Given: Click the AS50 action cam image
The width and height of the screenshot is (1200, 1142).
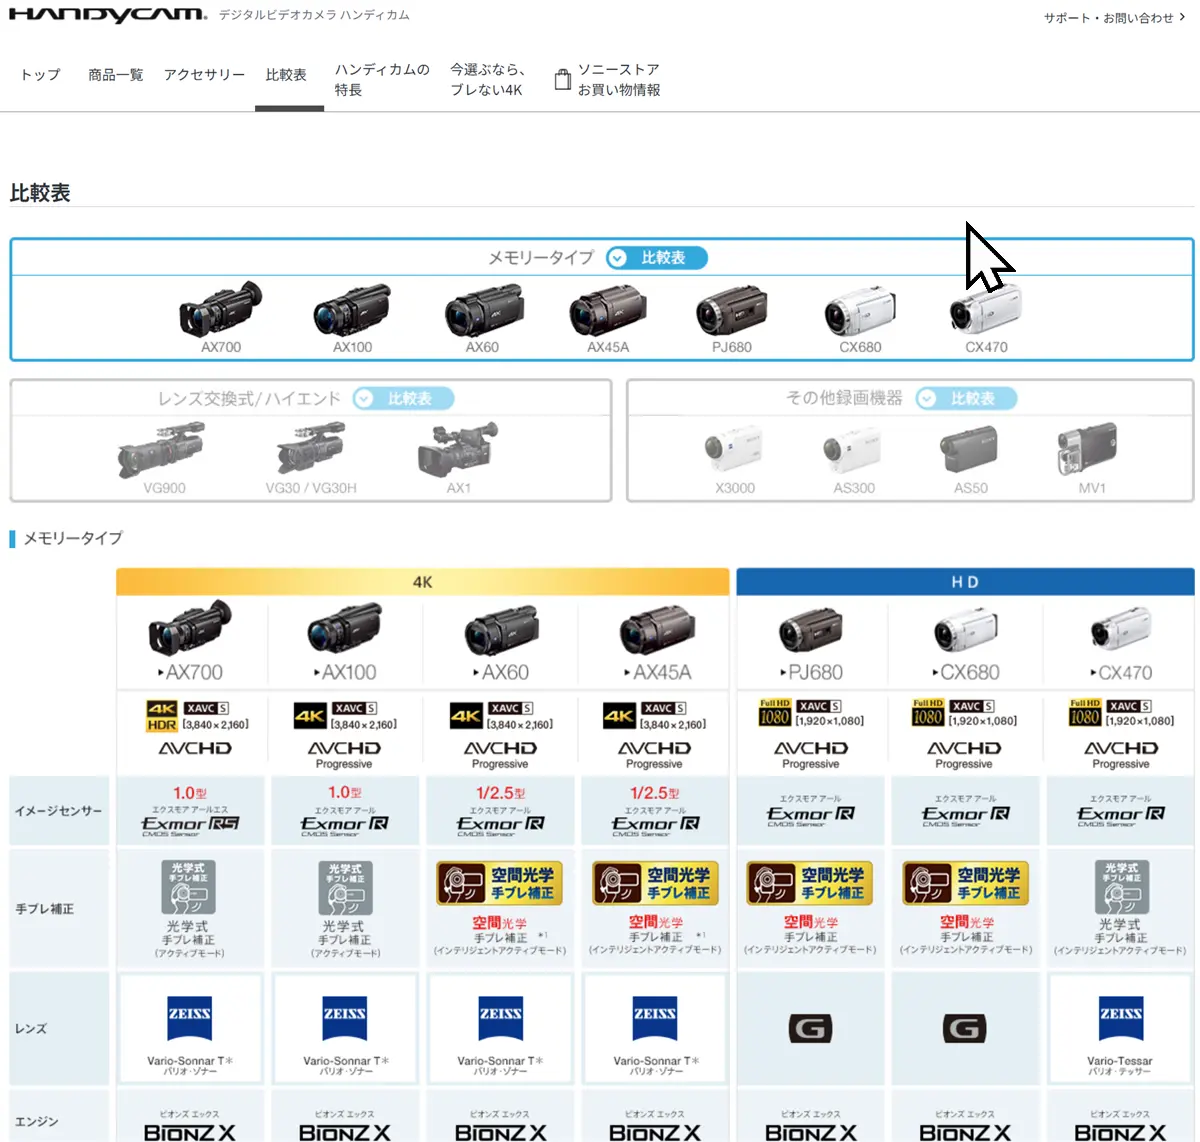Looking at the screenshot, I should [x=970, y=452].
